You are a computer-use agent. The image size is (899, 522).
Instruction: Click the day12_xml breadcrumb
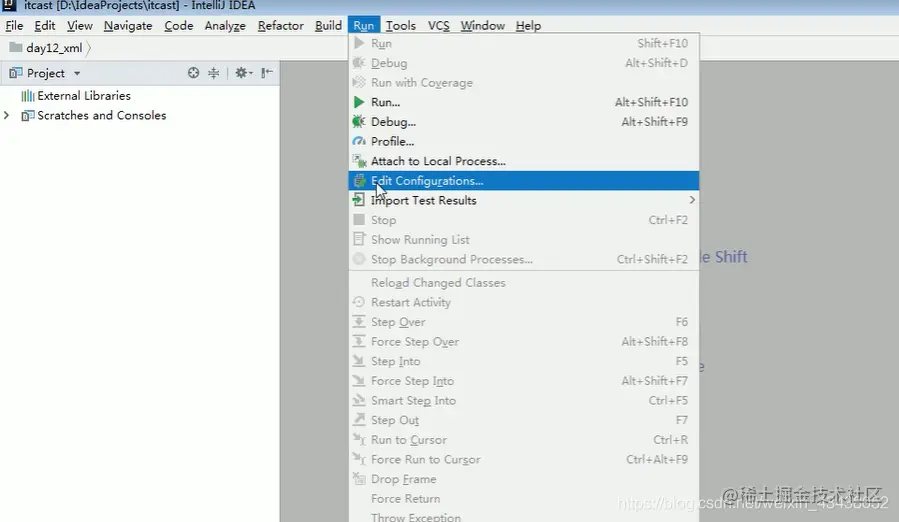click(x=54, y=48)
